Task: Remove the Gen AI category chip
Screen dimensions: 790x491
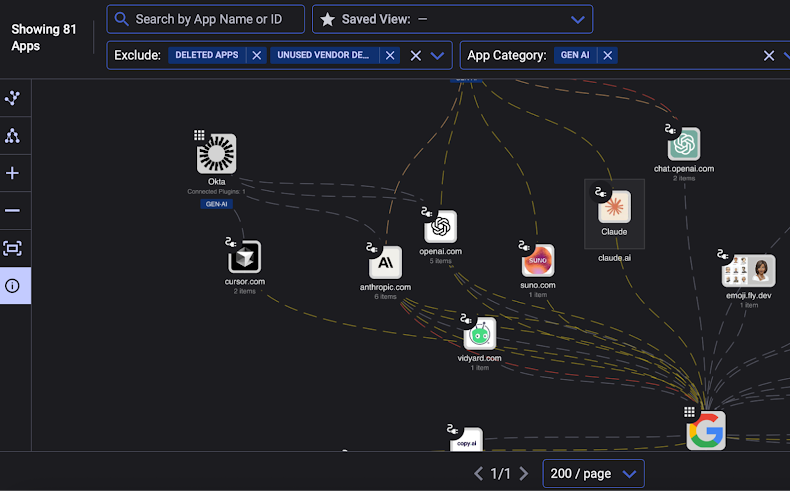Action: click(608, 56)
